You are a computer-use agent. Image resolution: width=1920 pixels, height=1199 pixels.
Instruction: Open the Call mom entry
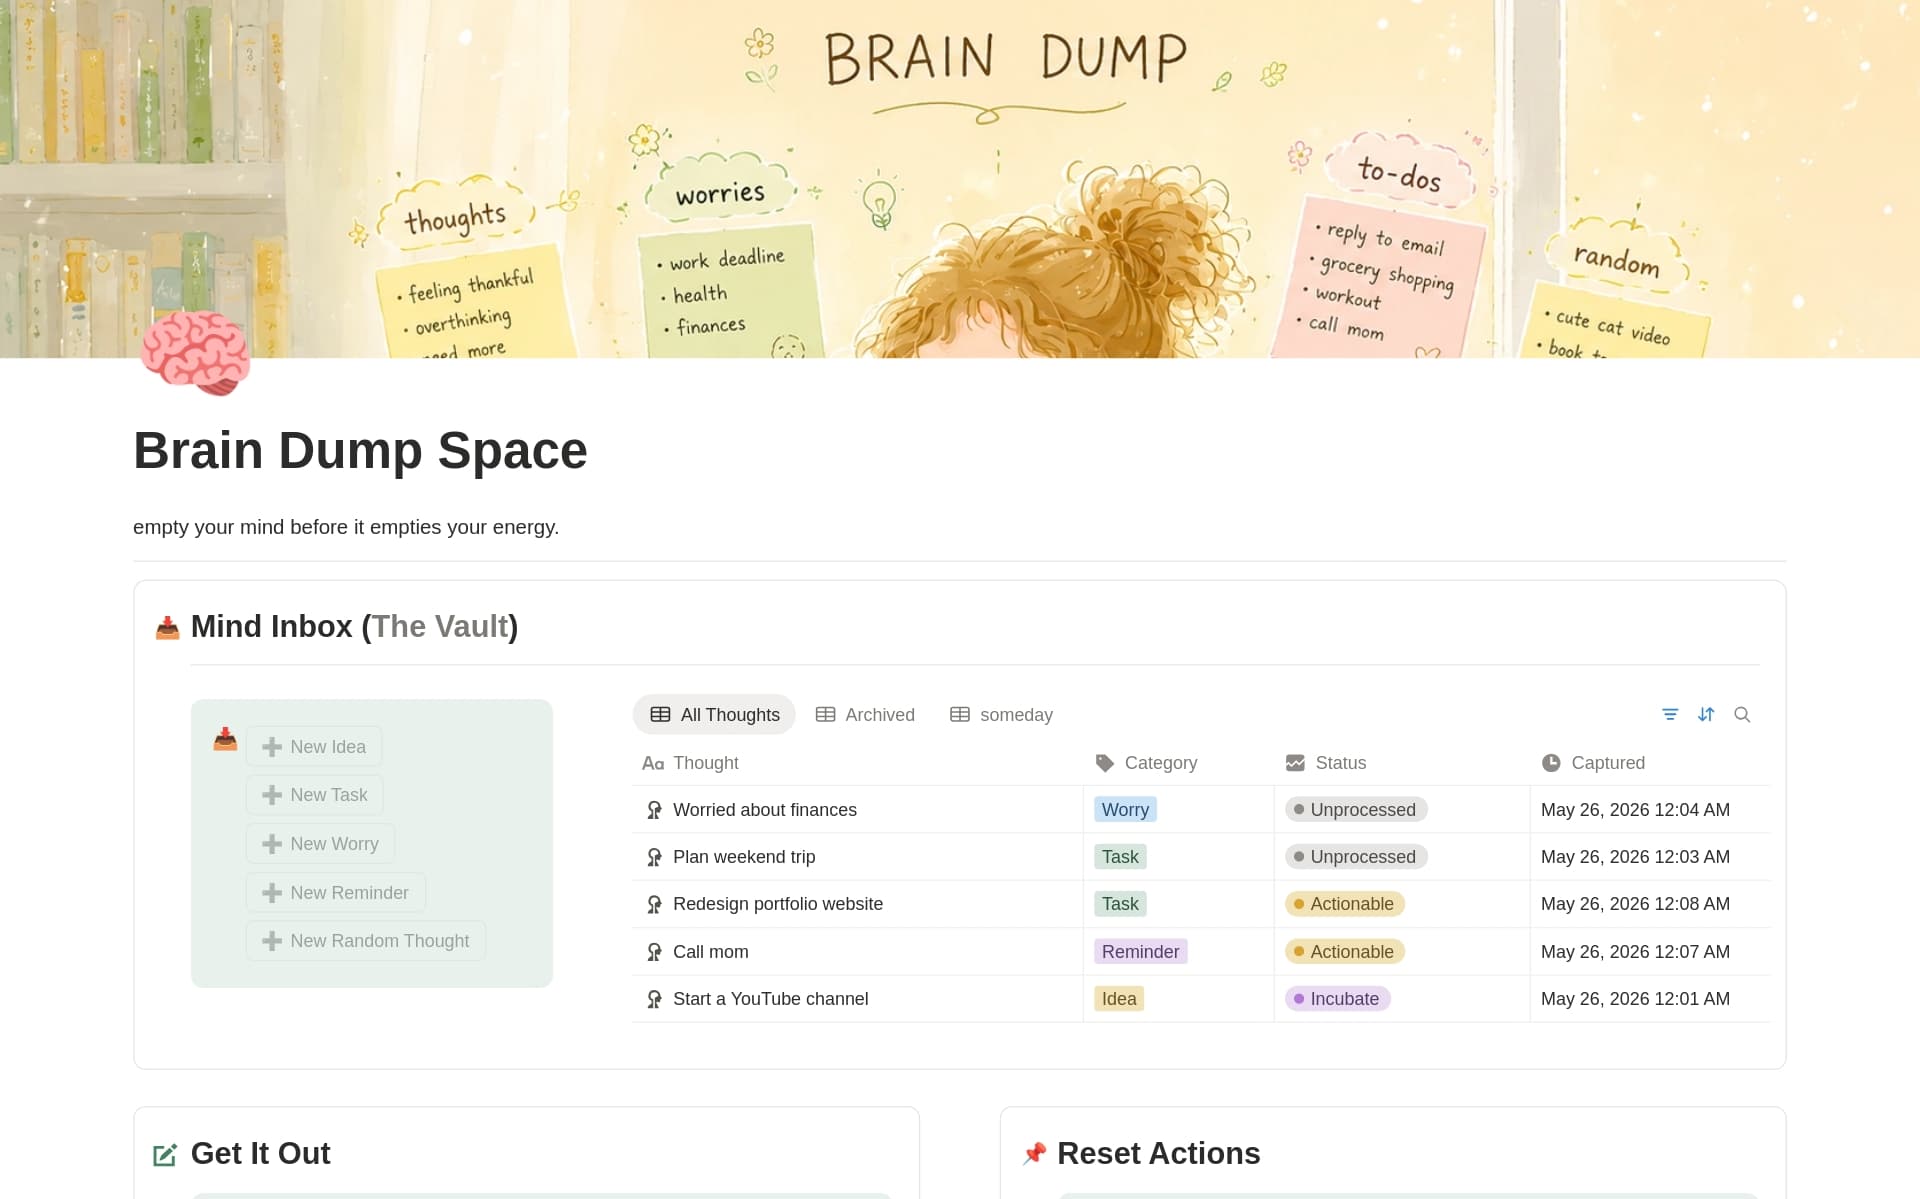point(711,952)
